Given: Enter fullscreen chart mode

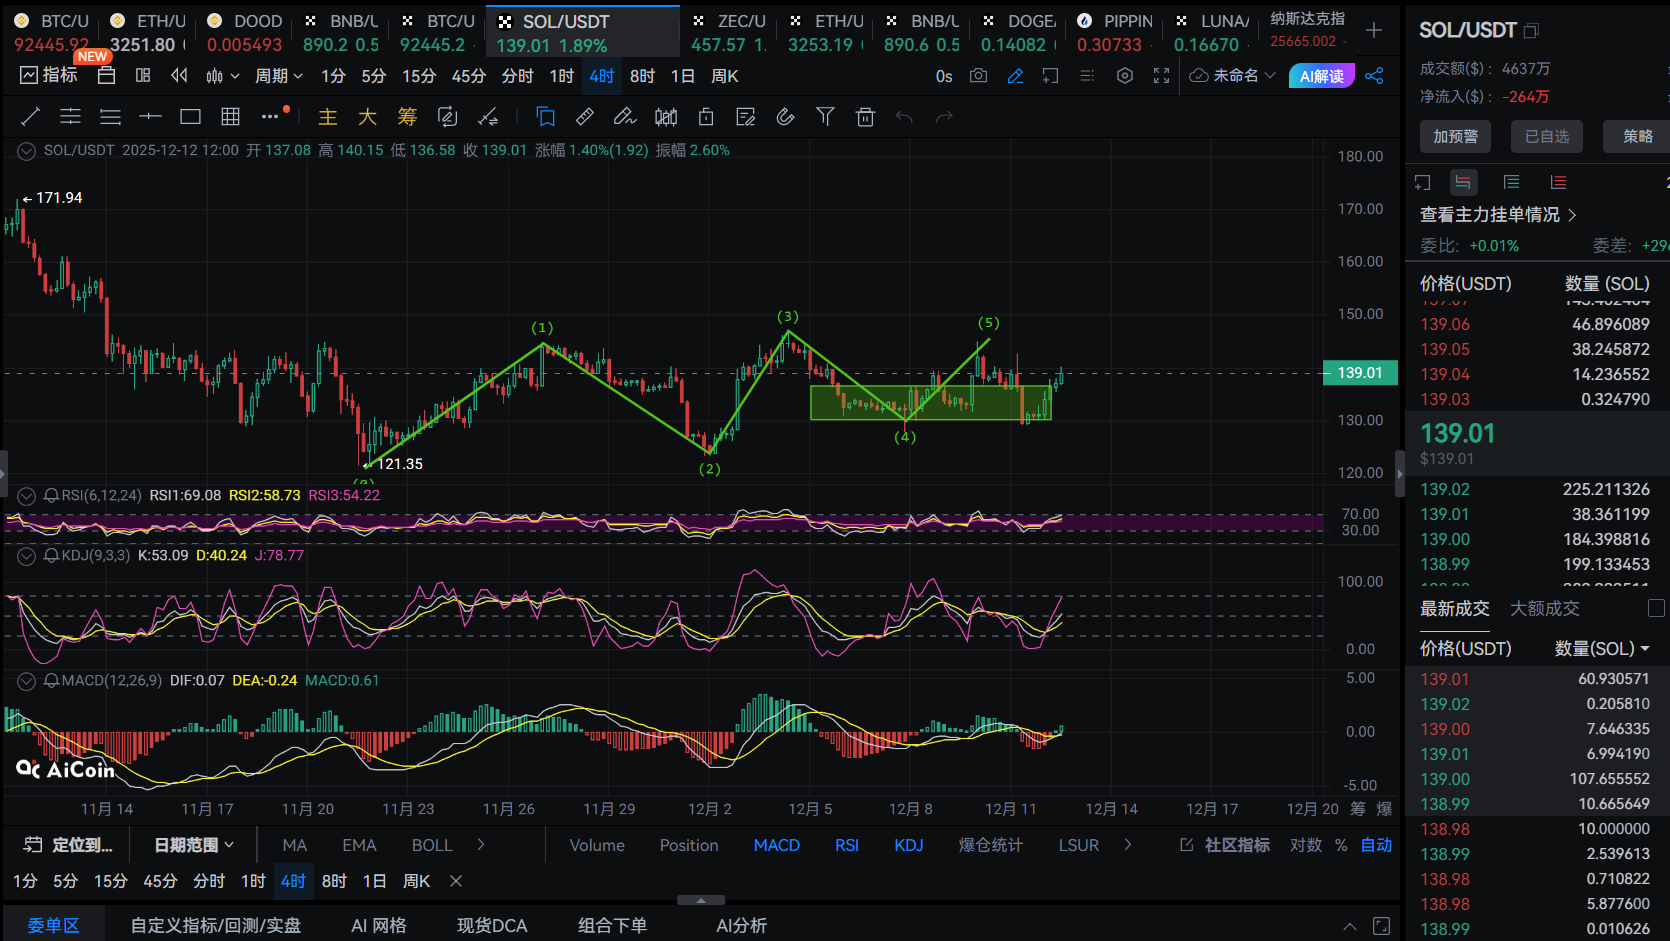Looking at the screenshot, I should click(x=1161, y=76).
